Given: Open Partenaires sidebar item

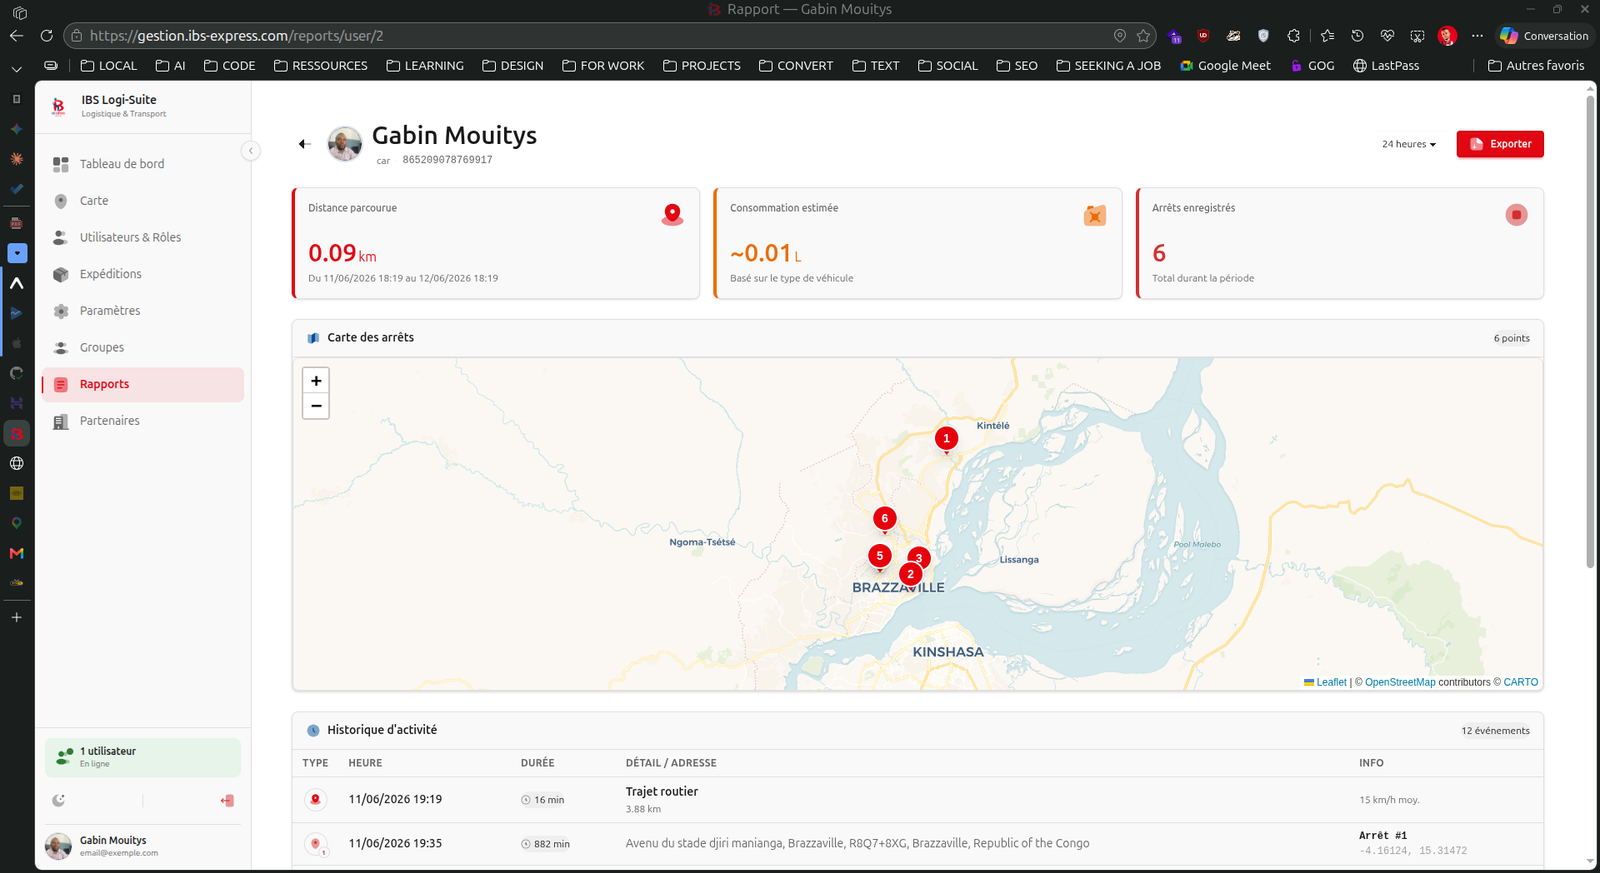Looking at the screenshot, I should tap(143, 421).
